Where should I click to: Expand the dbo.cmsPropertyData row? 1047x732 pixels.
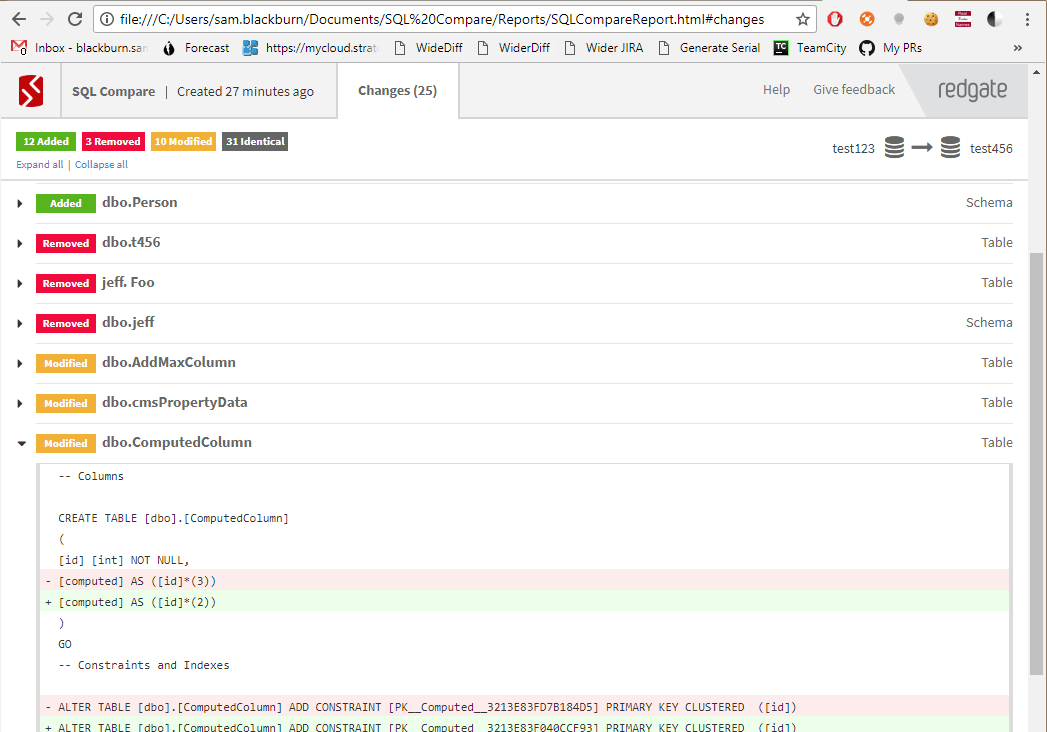point(20,404)
